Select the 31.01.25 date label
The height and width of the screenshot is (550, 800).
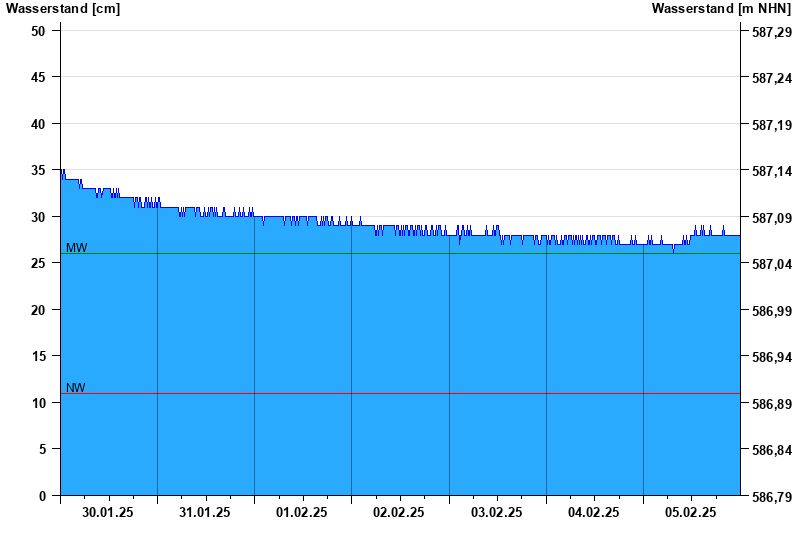tap(205, 512)
